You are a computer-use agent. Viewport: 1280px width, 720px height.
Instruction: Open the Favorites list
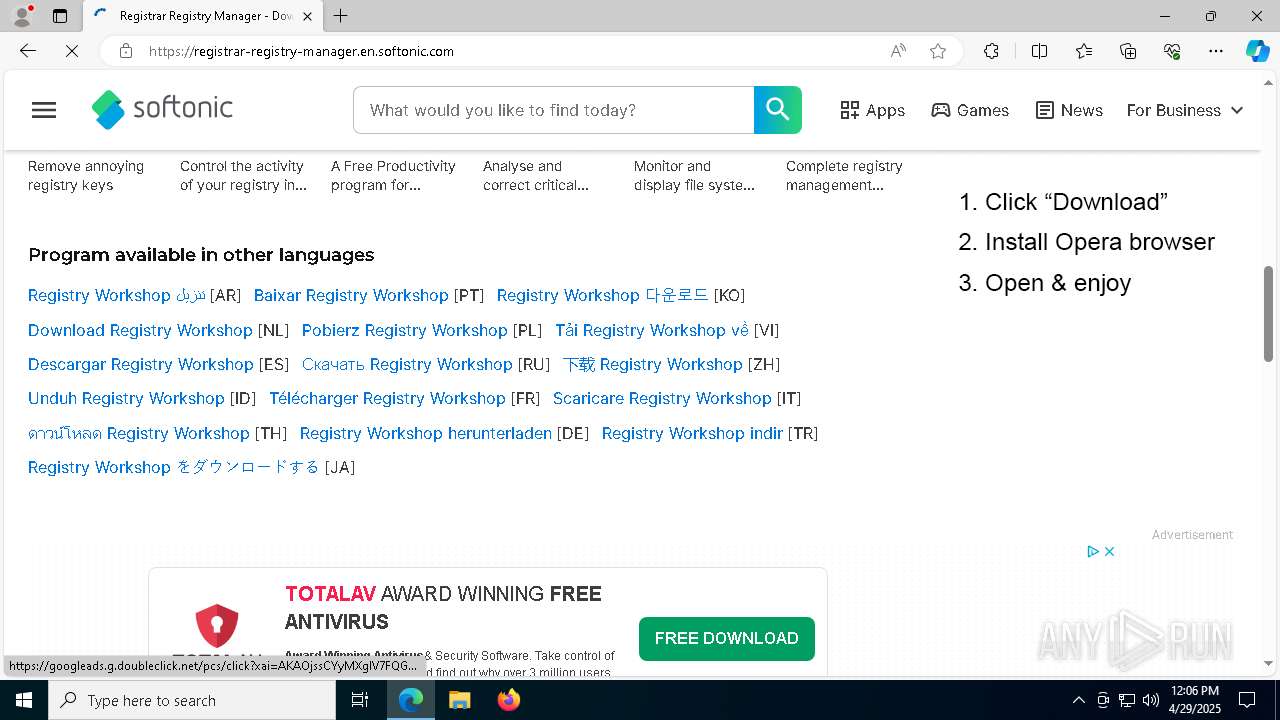1084,51
